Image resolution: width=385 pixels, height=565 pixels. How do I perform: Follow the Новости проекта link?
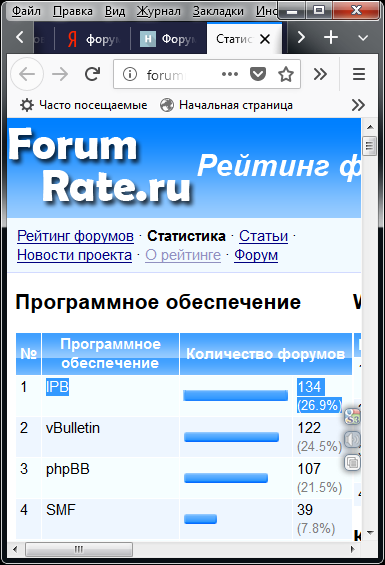(x=74, y=255)
